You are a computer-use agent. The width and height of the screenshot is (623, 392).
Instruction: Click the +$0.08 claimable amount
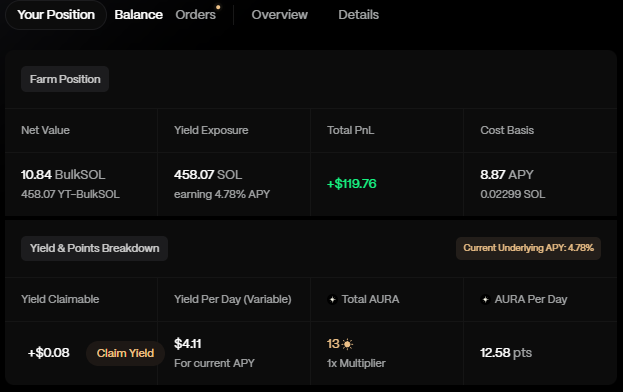point(48,353)
